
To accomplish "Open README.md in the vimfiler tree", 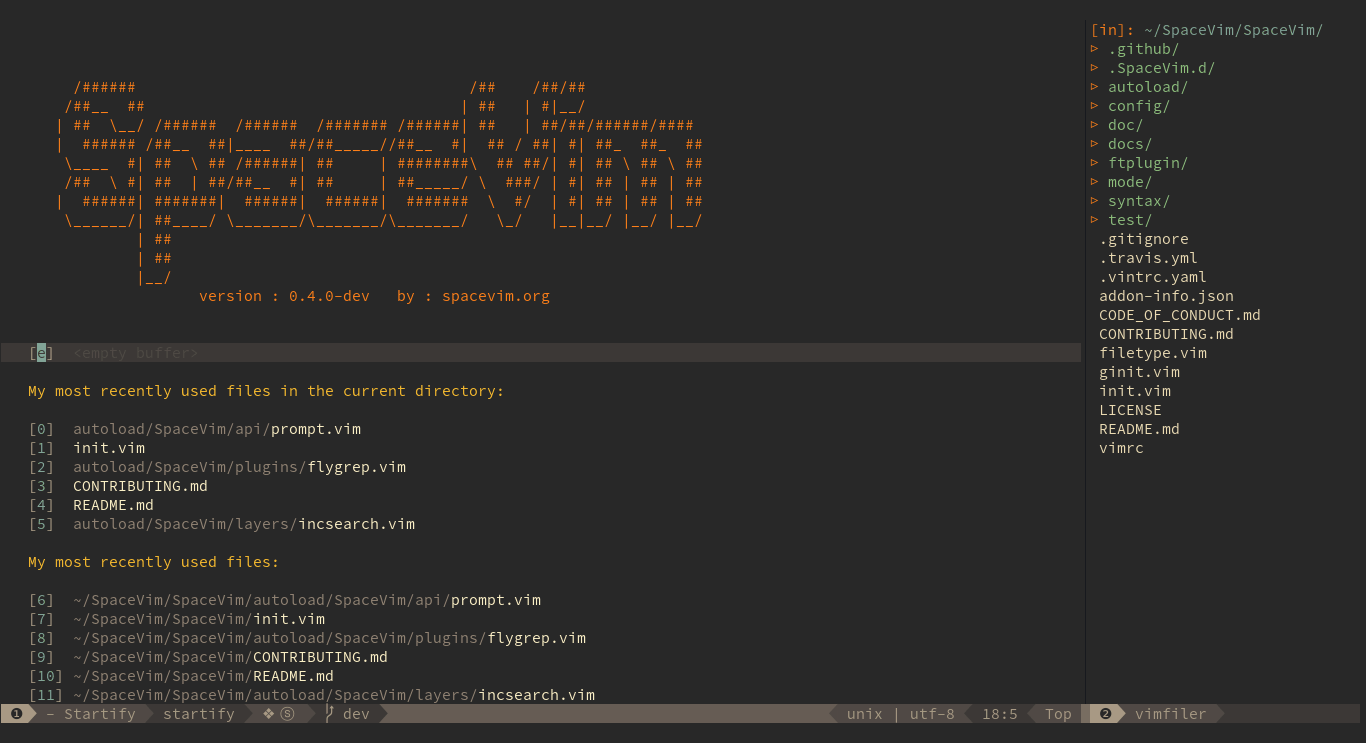I will pyautogui.click(x=1139, y=429).
